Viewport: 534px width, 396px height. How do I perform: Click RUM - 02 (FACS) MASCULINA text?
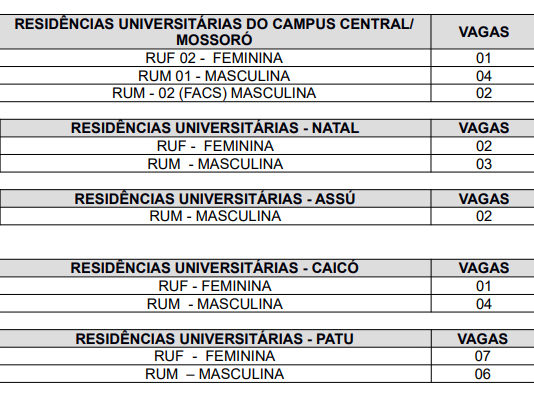coord(214,93)
